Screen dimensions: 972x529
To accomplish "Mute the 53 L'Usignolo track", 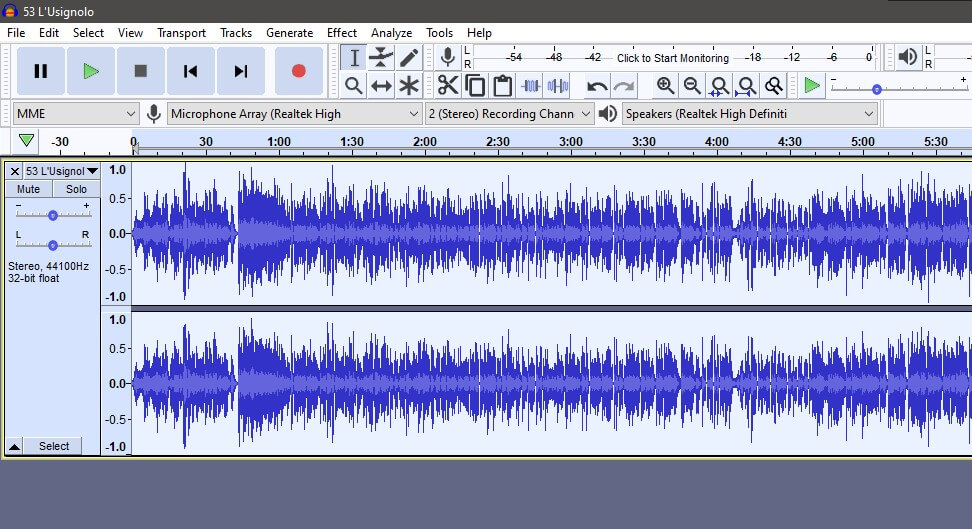I will (x=29, y=189).
